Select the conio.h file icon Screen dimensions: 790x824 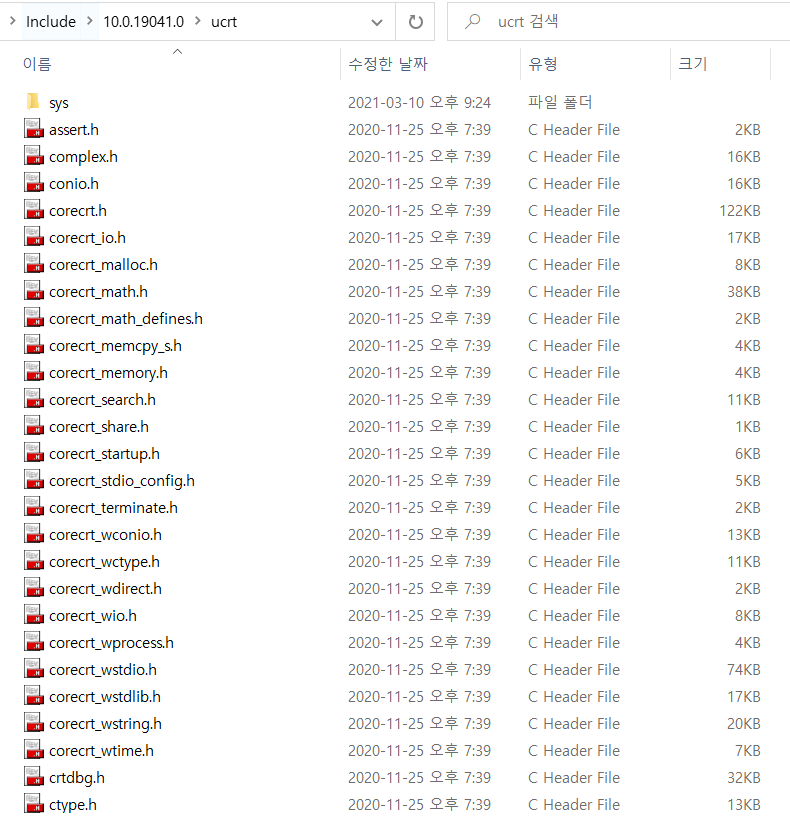point(34,183)
